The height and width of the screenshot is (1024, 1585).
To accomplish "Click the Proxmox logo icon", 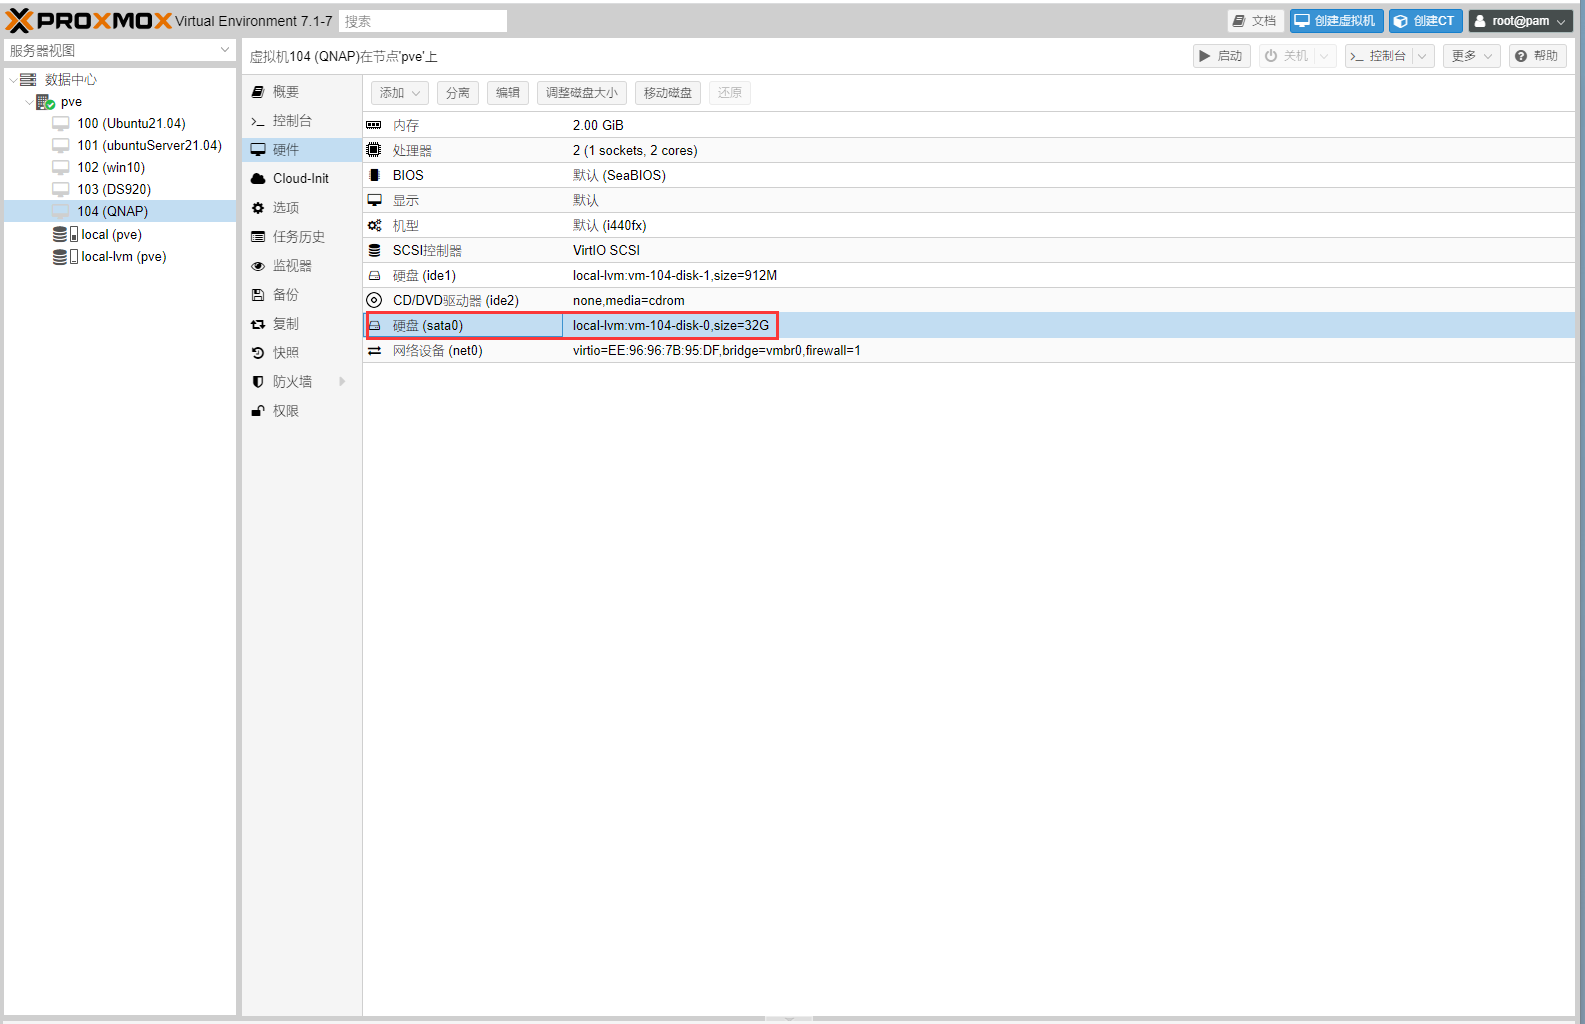I will point(19,21).
